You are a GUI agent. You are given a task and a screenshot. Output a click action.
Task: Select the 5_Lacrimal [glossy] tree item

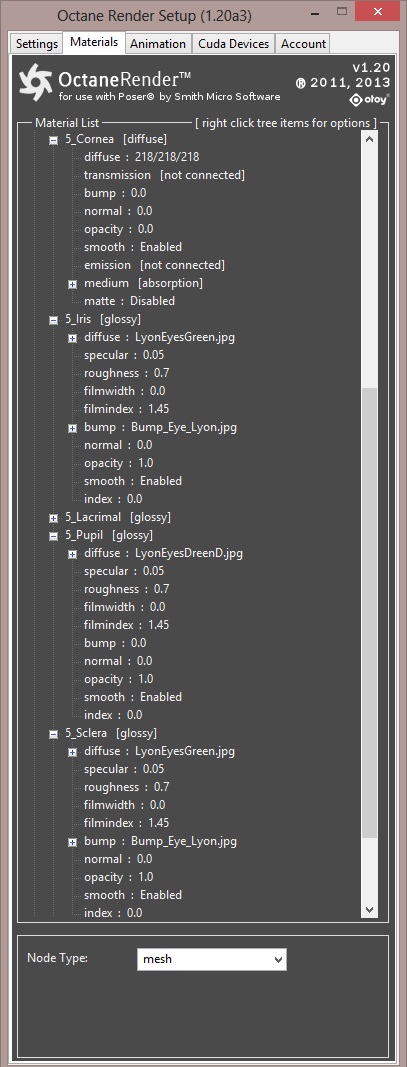pos(118,517)
